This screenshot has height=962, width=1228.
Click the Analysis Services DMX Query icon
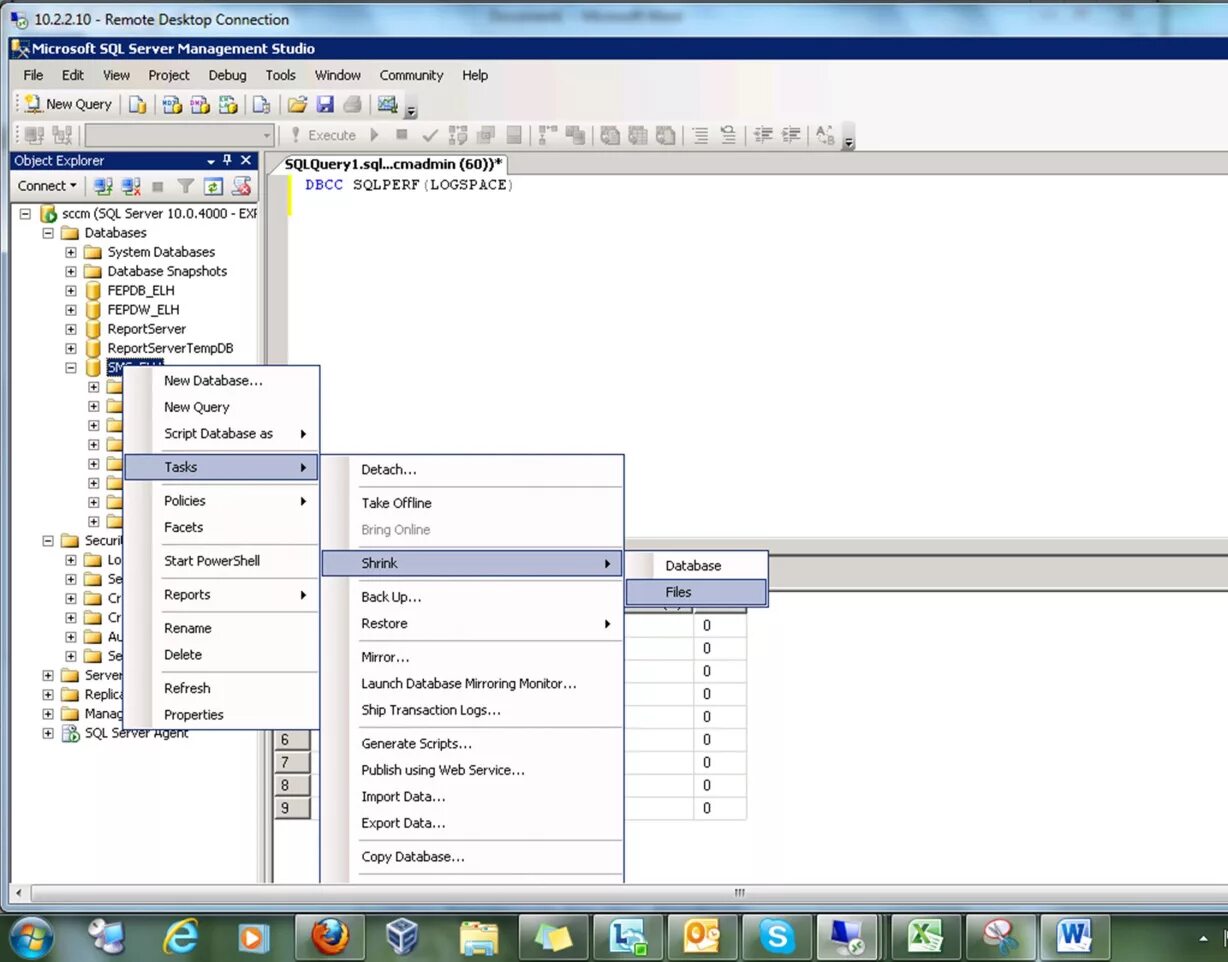(x=200, y=104)
